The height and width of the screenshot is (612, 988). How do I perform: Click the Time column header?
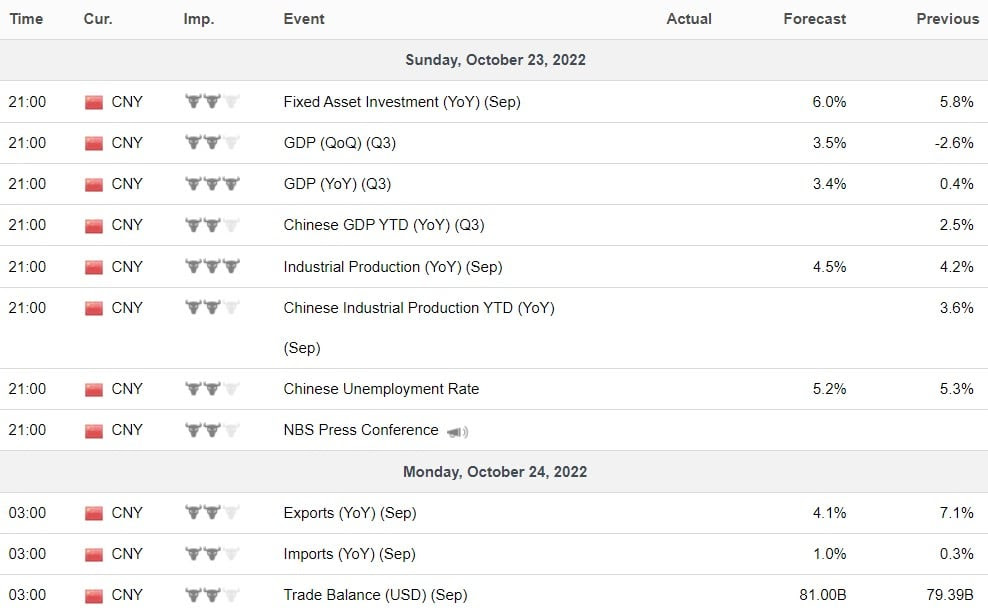coord(26,19)
